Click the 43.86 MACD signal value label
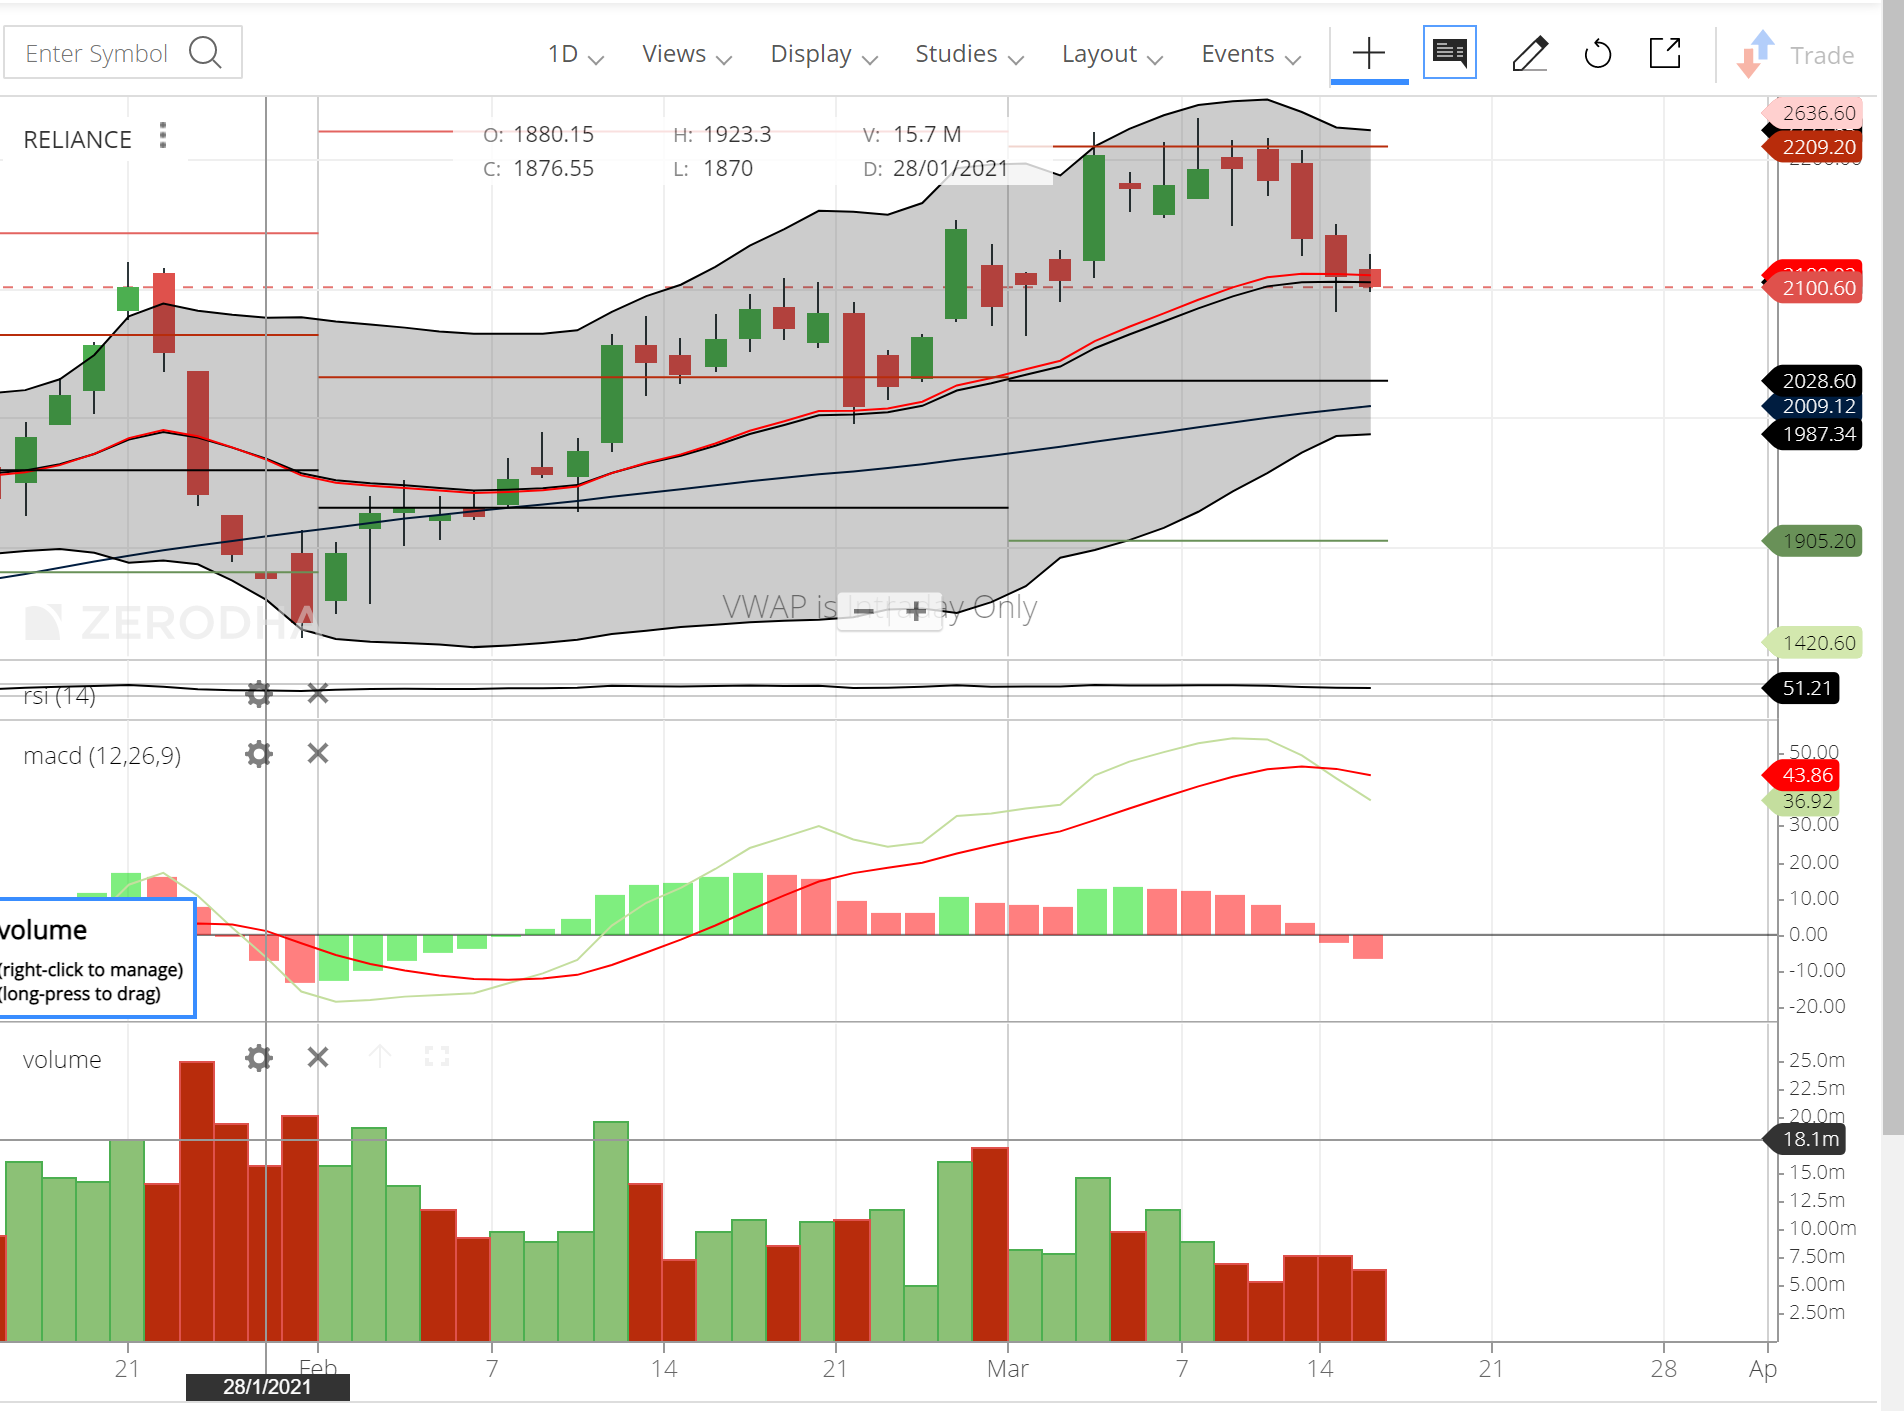 click(x=1801, y=775)
